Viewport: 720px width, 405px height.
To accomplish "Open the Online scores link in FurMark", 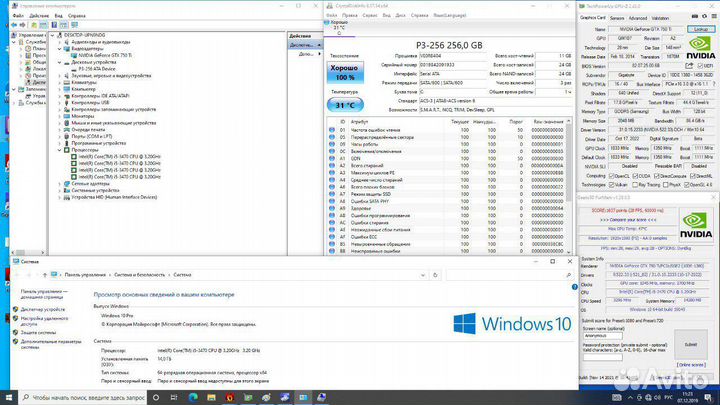I will (x=691, y=365).
